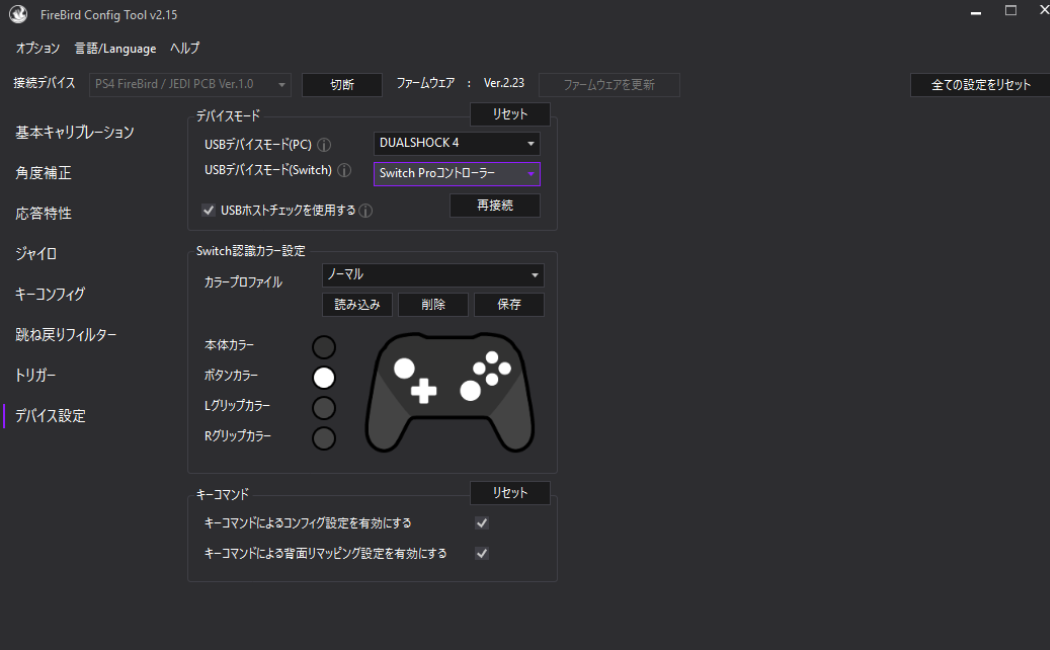This screenshot has height=650, width=1050.
Task: Pick the Rグリップカラー color swatch
Action: [x=324, y=438]
